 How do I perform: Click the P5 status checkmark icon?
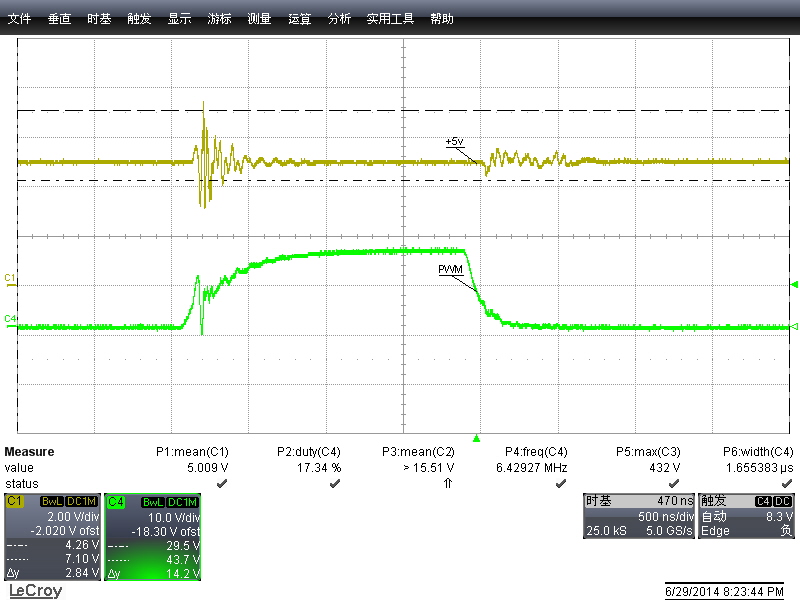click(674, 484)
